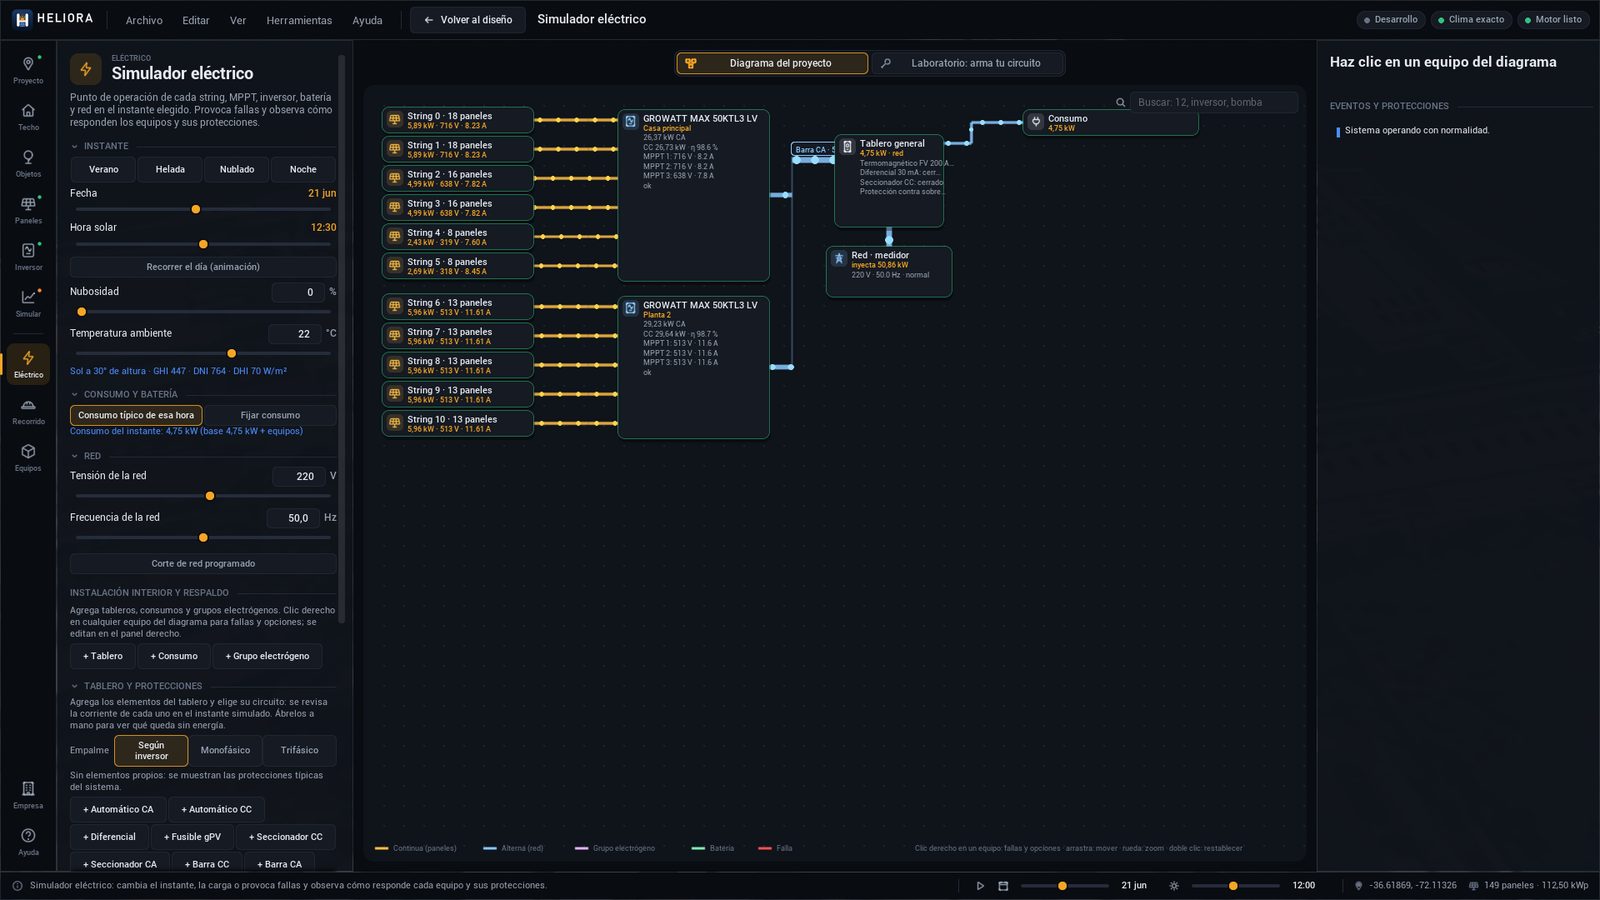
Task: Click Corte de red programado button
Action: point(203,564)
